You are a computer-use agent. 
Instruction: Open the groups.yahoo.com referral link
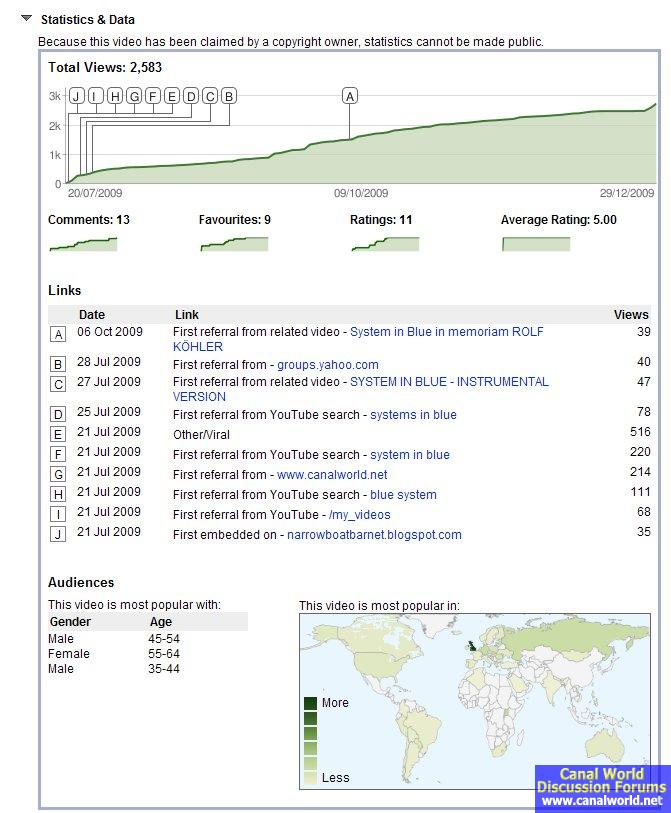[327, 365]
